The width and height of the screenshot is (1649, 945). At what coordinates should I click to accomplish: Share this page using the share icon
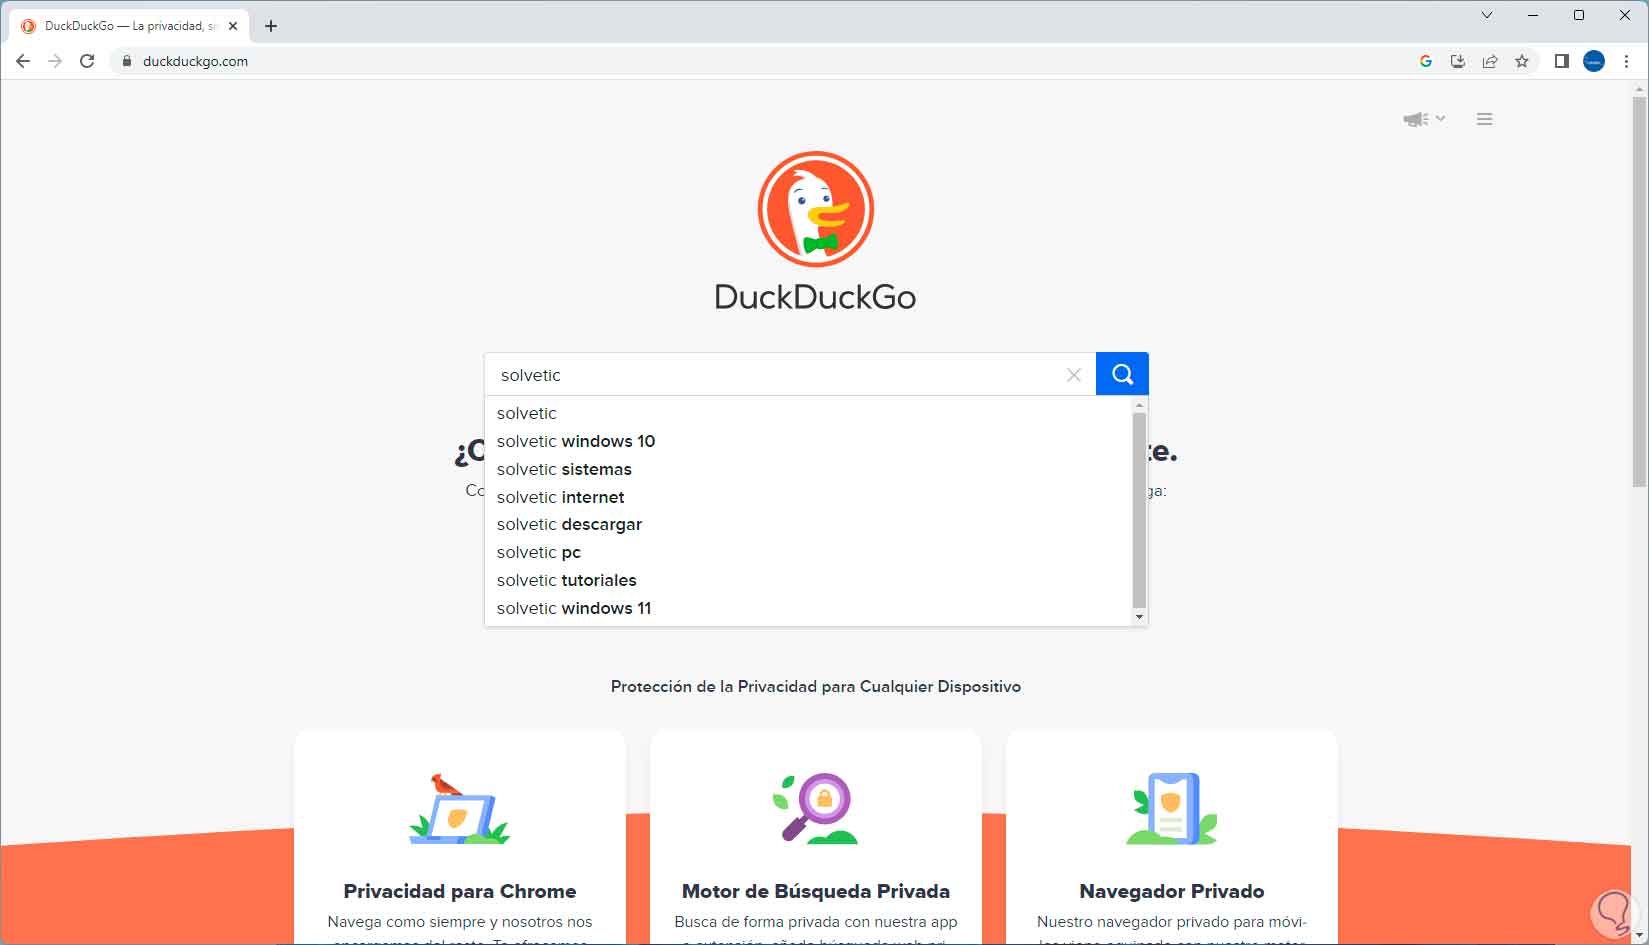tap(1490, 61)
